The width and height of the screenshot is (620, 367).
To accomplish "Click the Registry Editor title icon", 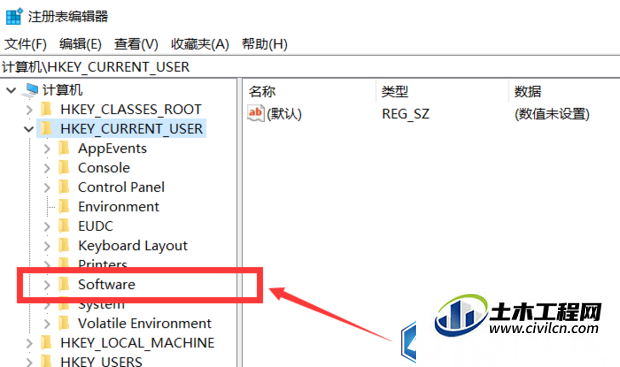I will [14, 16].
